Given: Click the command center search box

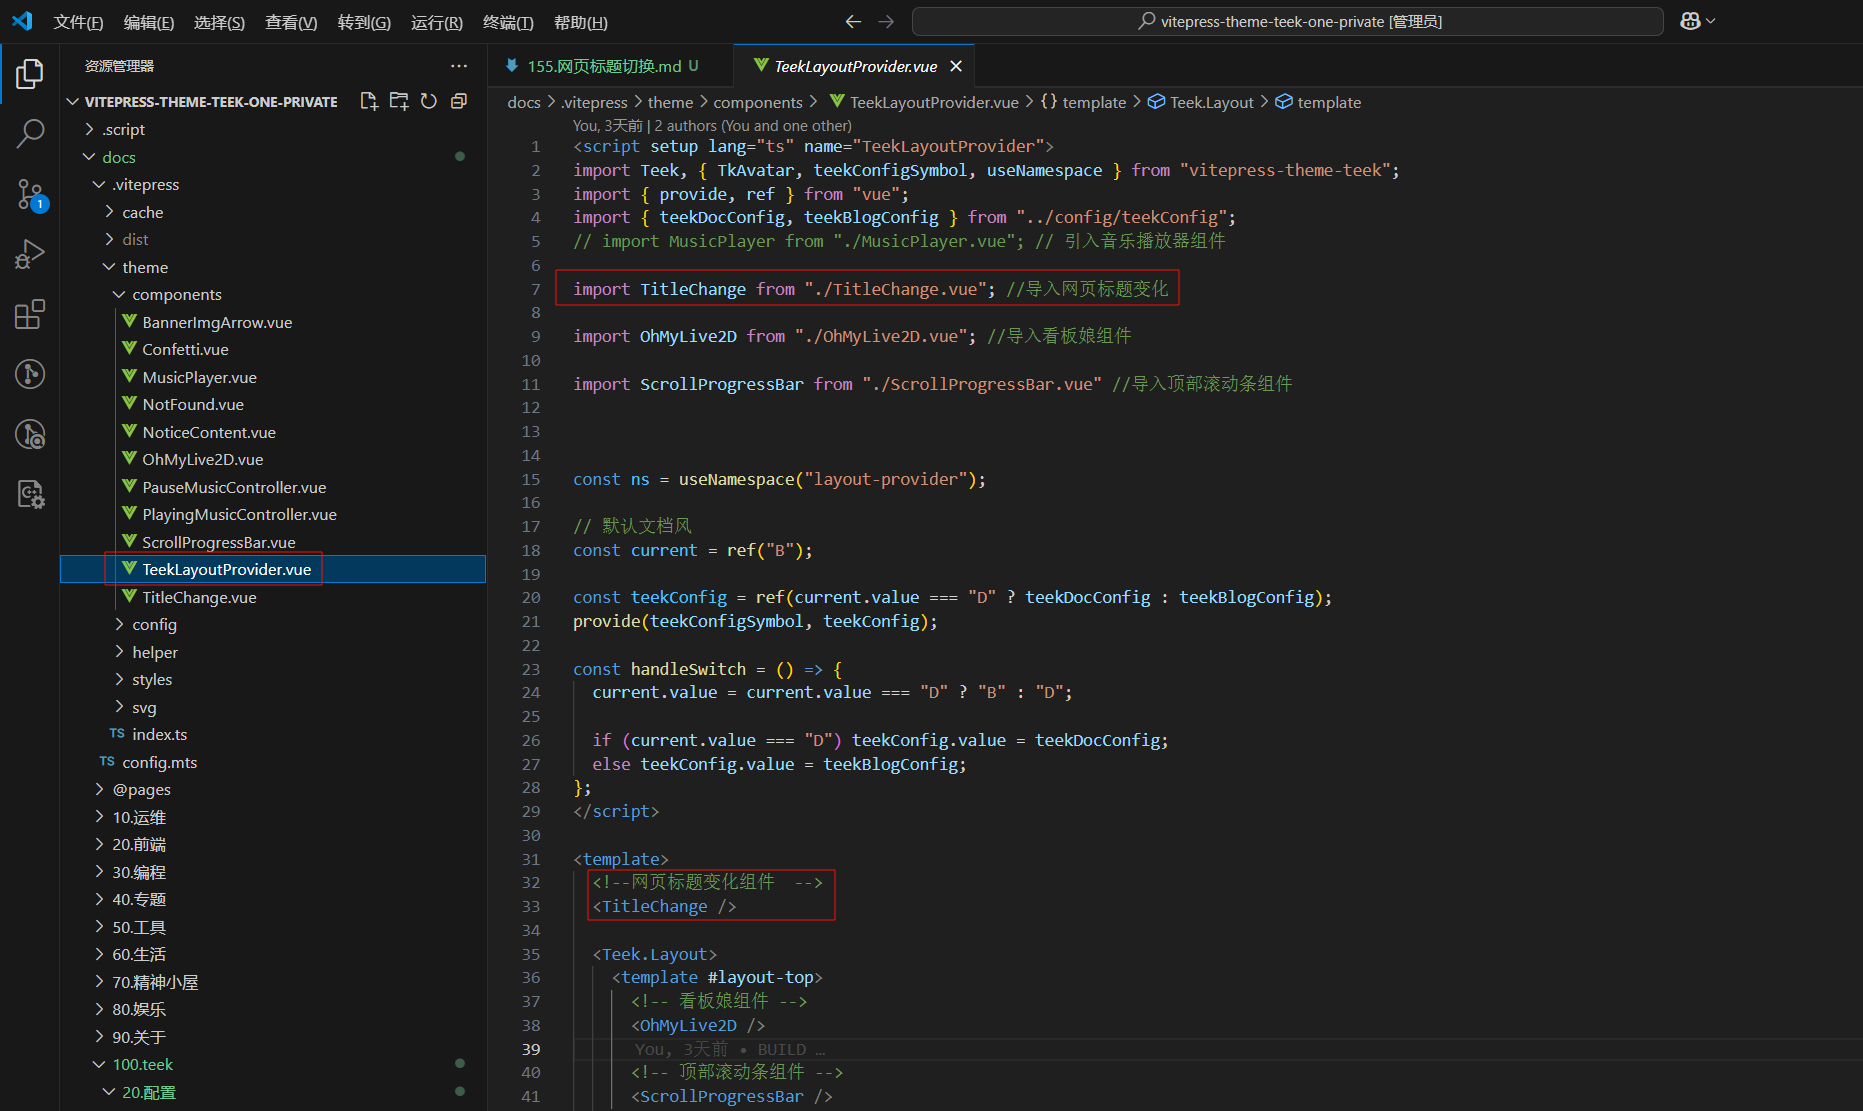Looking at the screenshot, I should tap(1288, 21).
